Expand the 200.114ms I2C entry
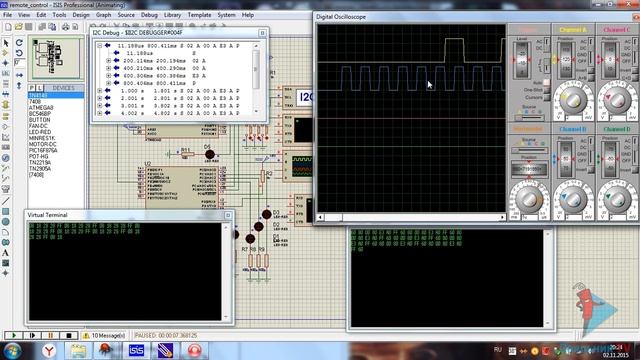Viewport: 640px width, 360px height. [x=109, y=60]
